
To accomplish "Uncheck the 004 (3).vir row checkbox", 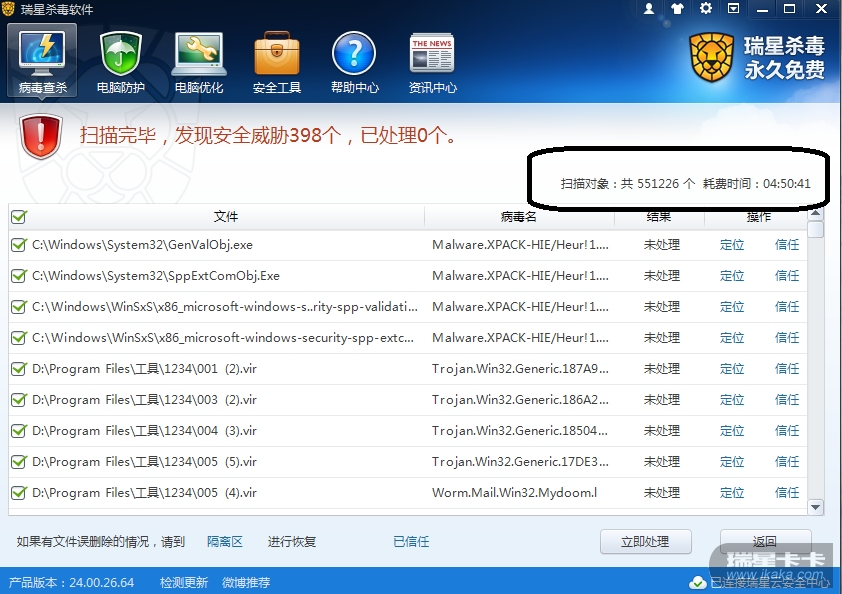I will [x=19, y=431].
